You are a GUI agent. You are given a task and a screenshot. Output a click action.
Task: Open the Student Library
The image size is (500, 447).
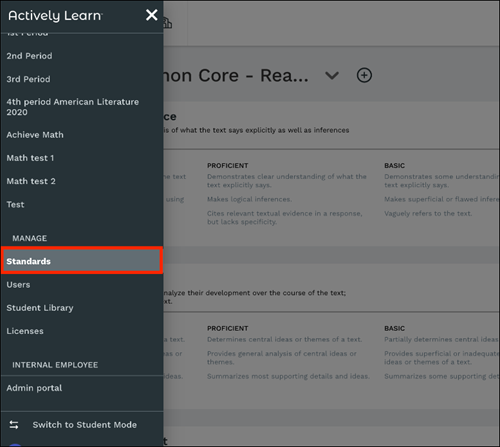point(40,308)
